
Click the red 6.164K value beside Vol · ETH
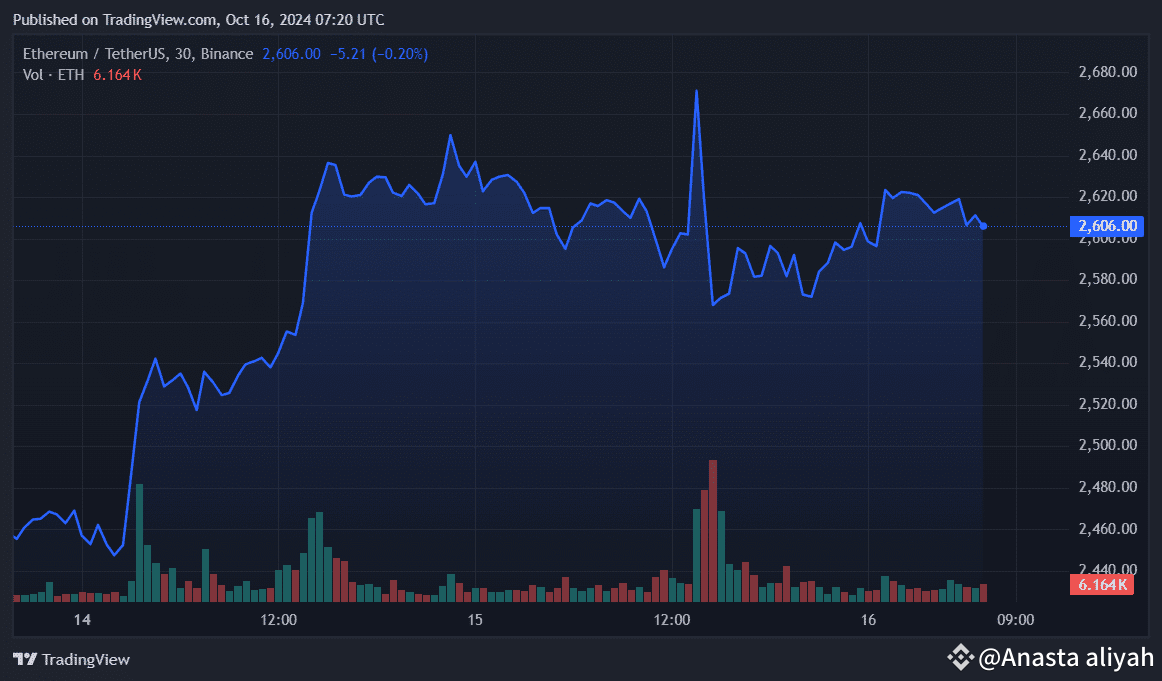click(x=117, y=74)
